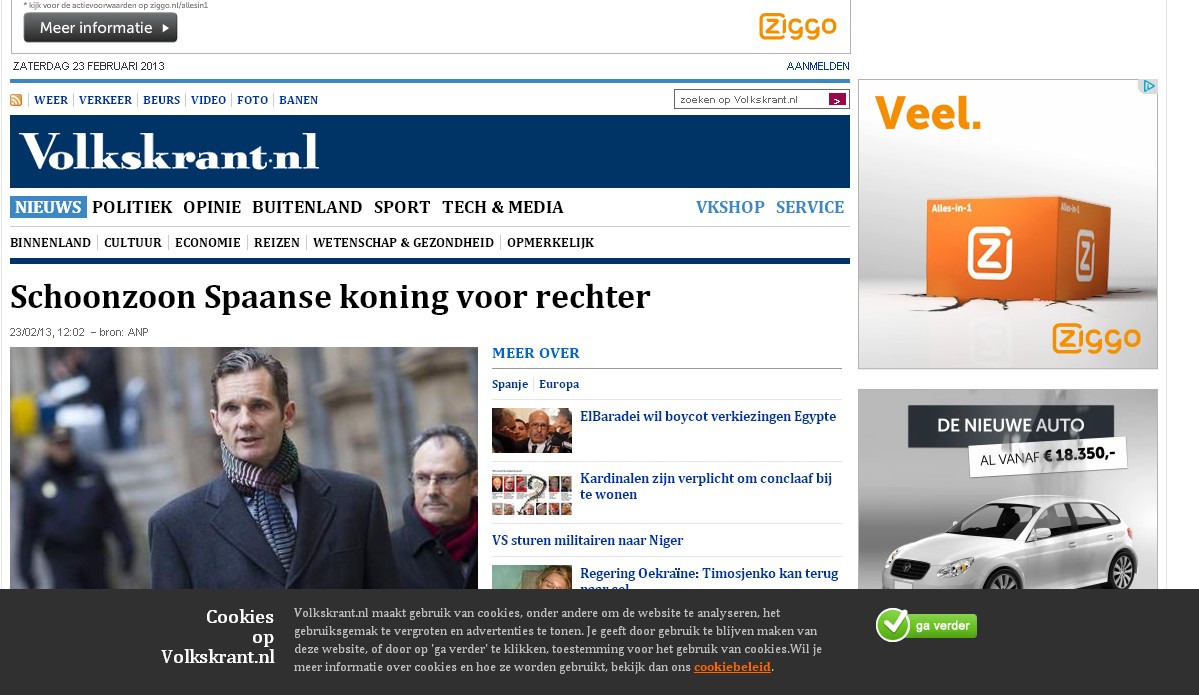
Task: Focus the zoeken op Volkskrant.nl field
Action: coord(751,99)
